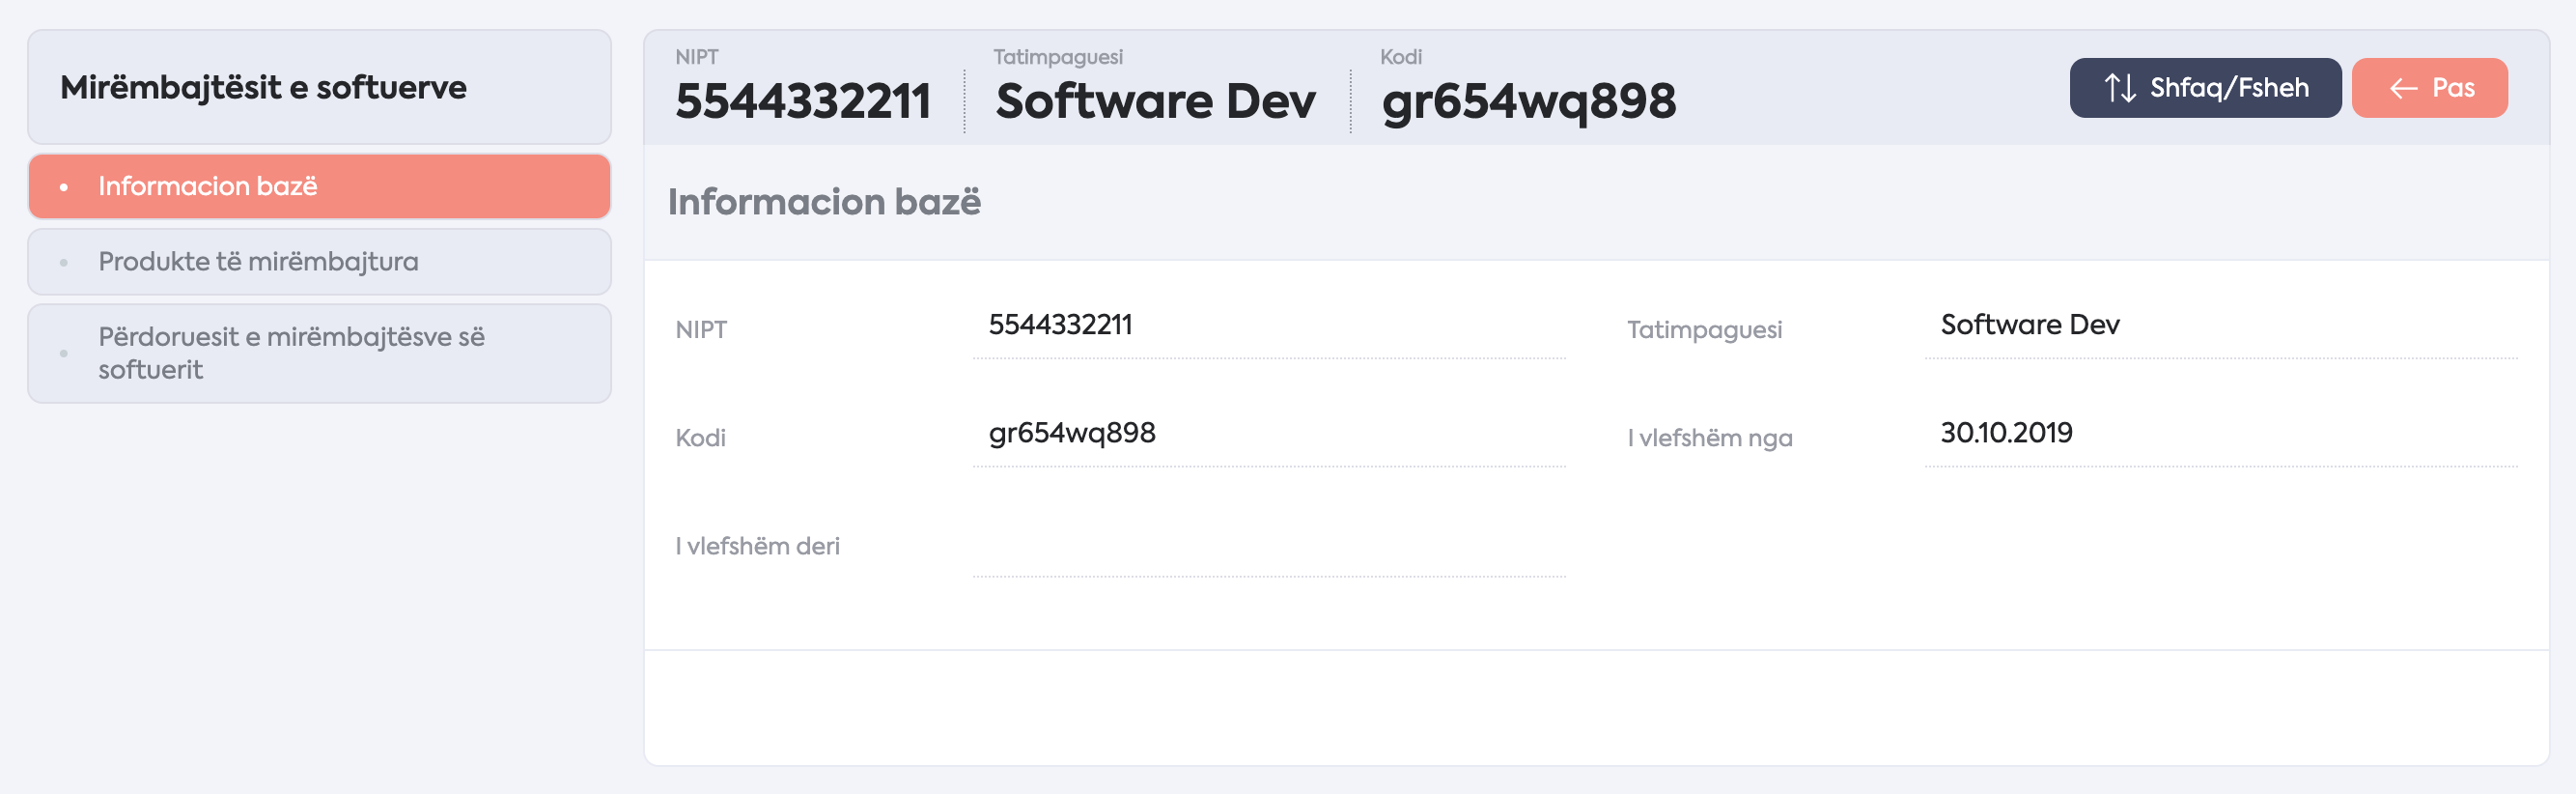Viewport: 2576px width, 794px height.
Task: Click the Shfaq/Fsheh toggle button
Action: [2205, 88]
